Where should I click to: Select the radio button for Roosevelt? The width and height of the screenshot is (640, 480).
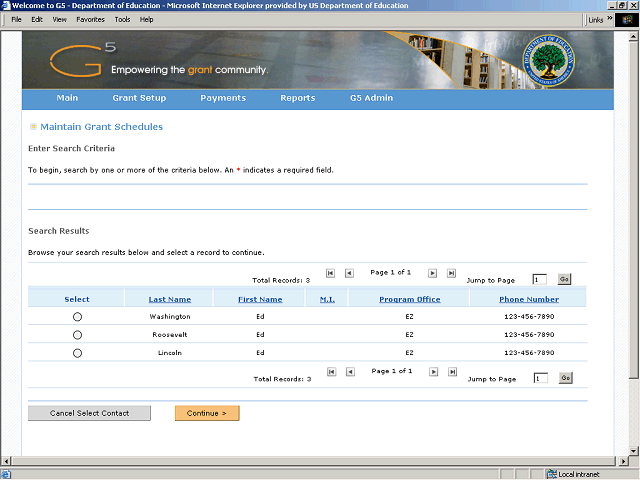pos(77,335)
